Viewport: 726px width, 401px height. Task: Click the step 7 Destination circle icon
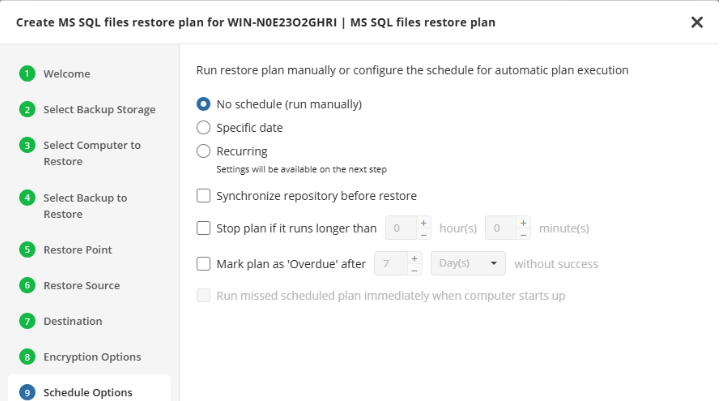pos(27,322)
